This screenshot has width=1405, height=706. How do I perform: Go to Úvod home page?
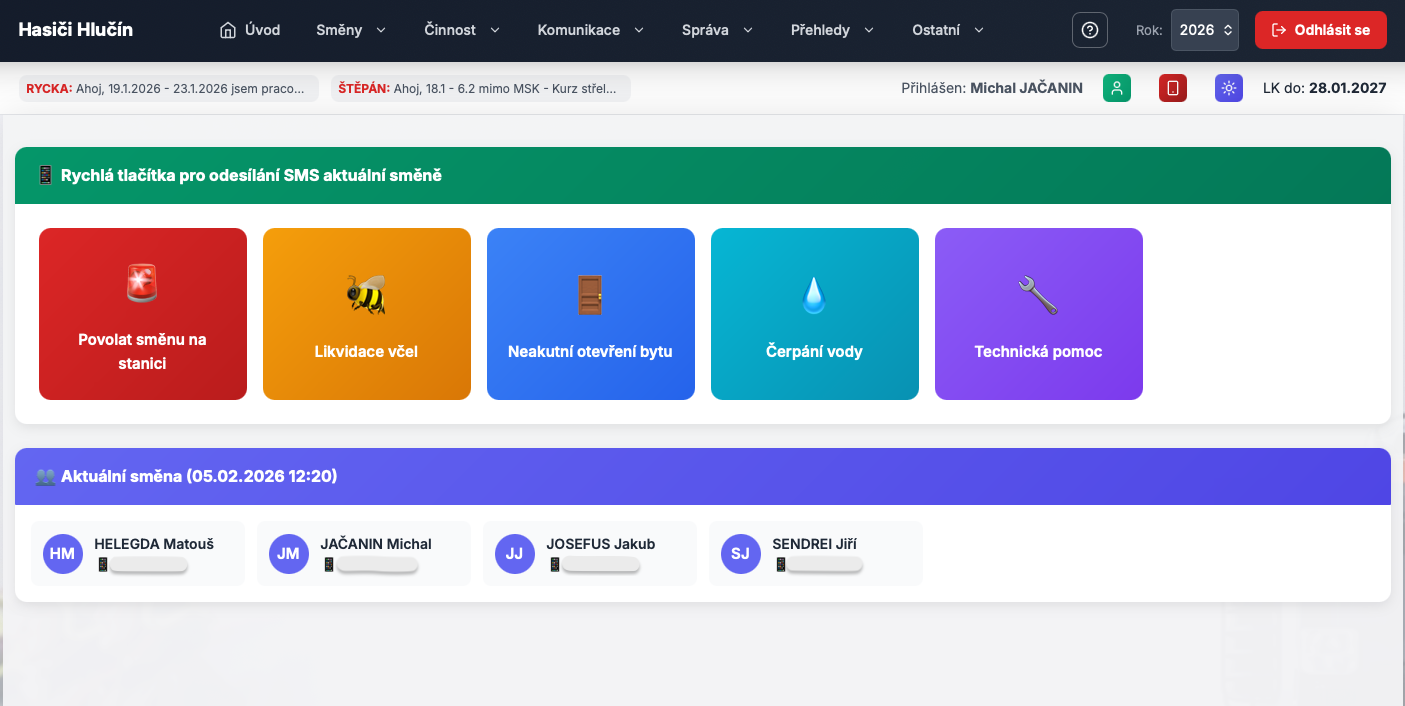(250, 30)
